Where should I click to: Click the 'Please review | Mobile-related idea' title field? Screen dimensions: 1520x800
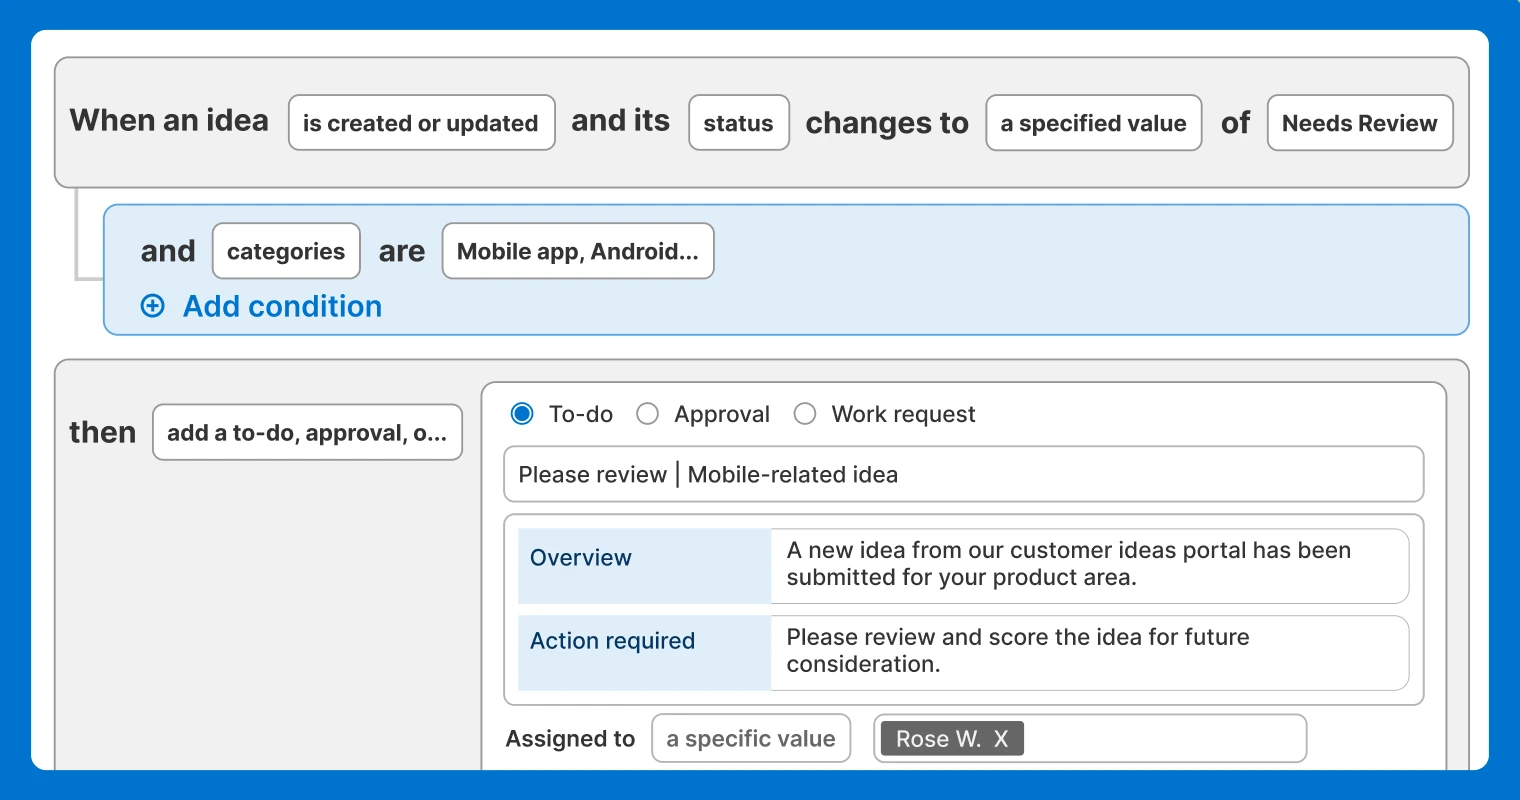click(x=963, y=474)
